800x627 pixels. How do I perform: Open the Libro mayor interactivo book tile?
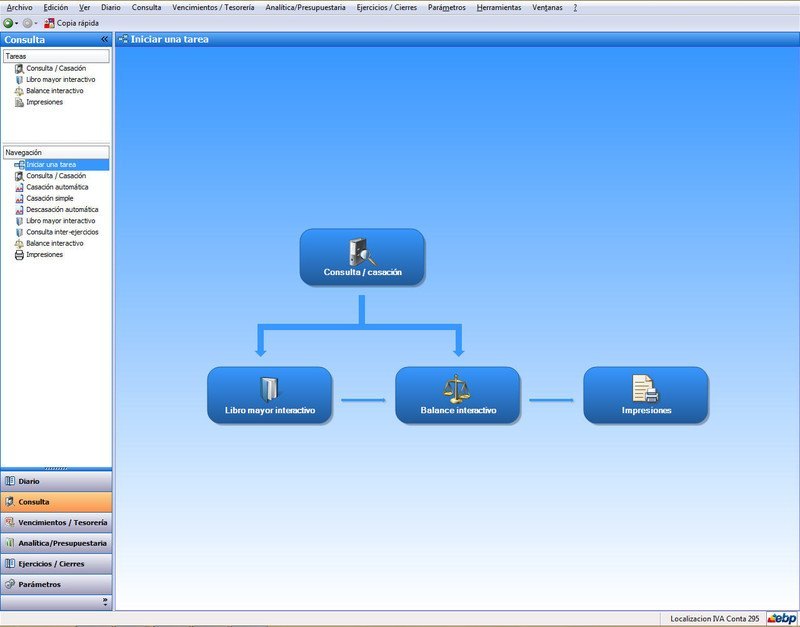tap(269, 395)
